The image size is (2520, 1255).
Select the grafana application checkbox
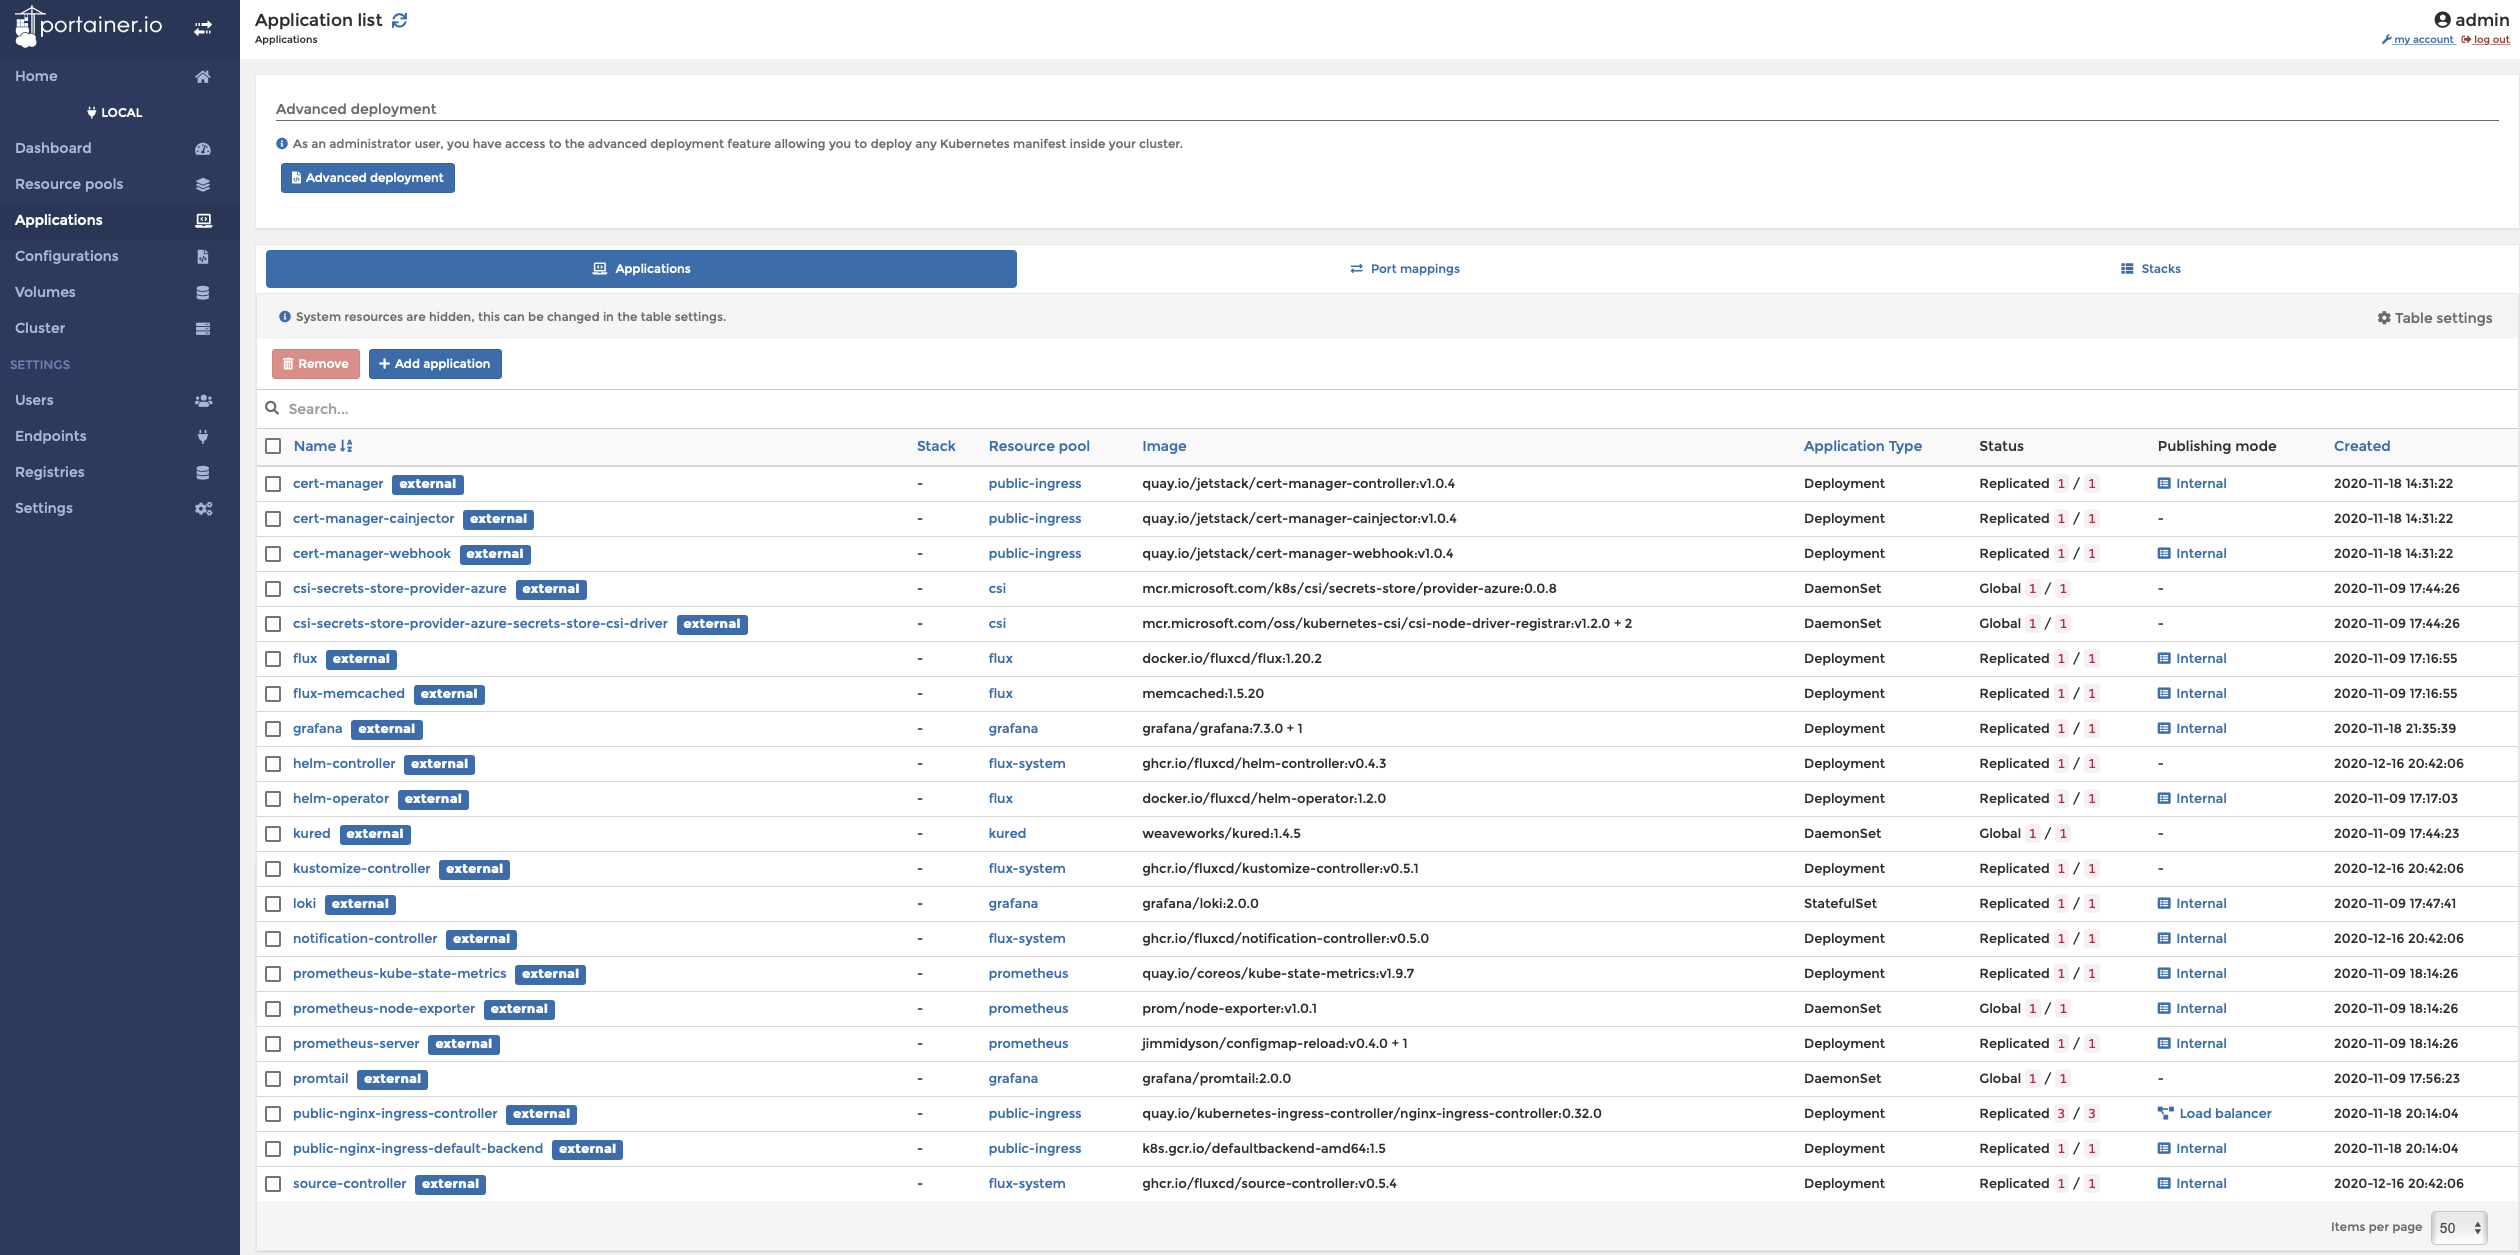273,729
